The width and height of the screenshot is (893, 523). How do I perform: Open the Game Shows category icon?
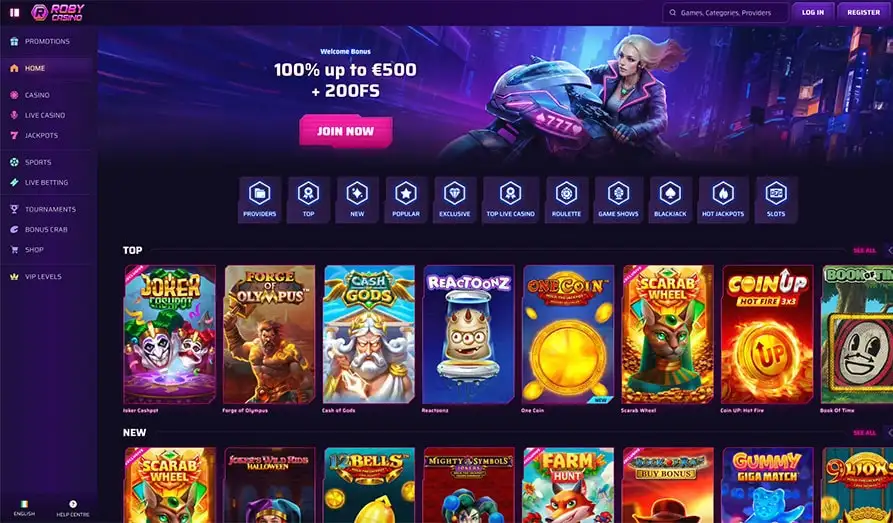(x=618, y=199)
